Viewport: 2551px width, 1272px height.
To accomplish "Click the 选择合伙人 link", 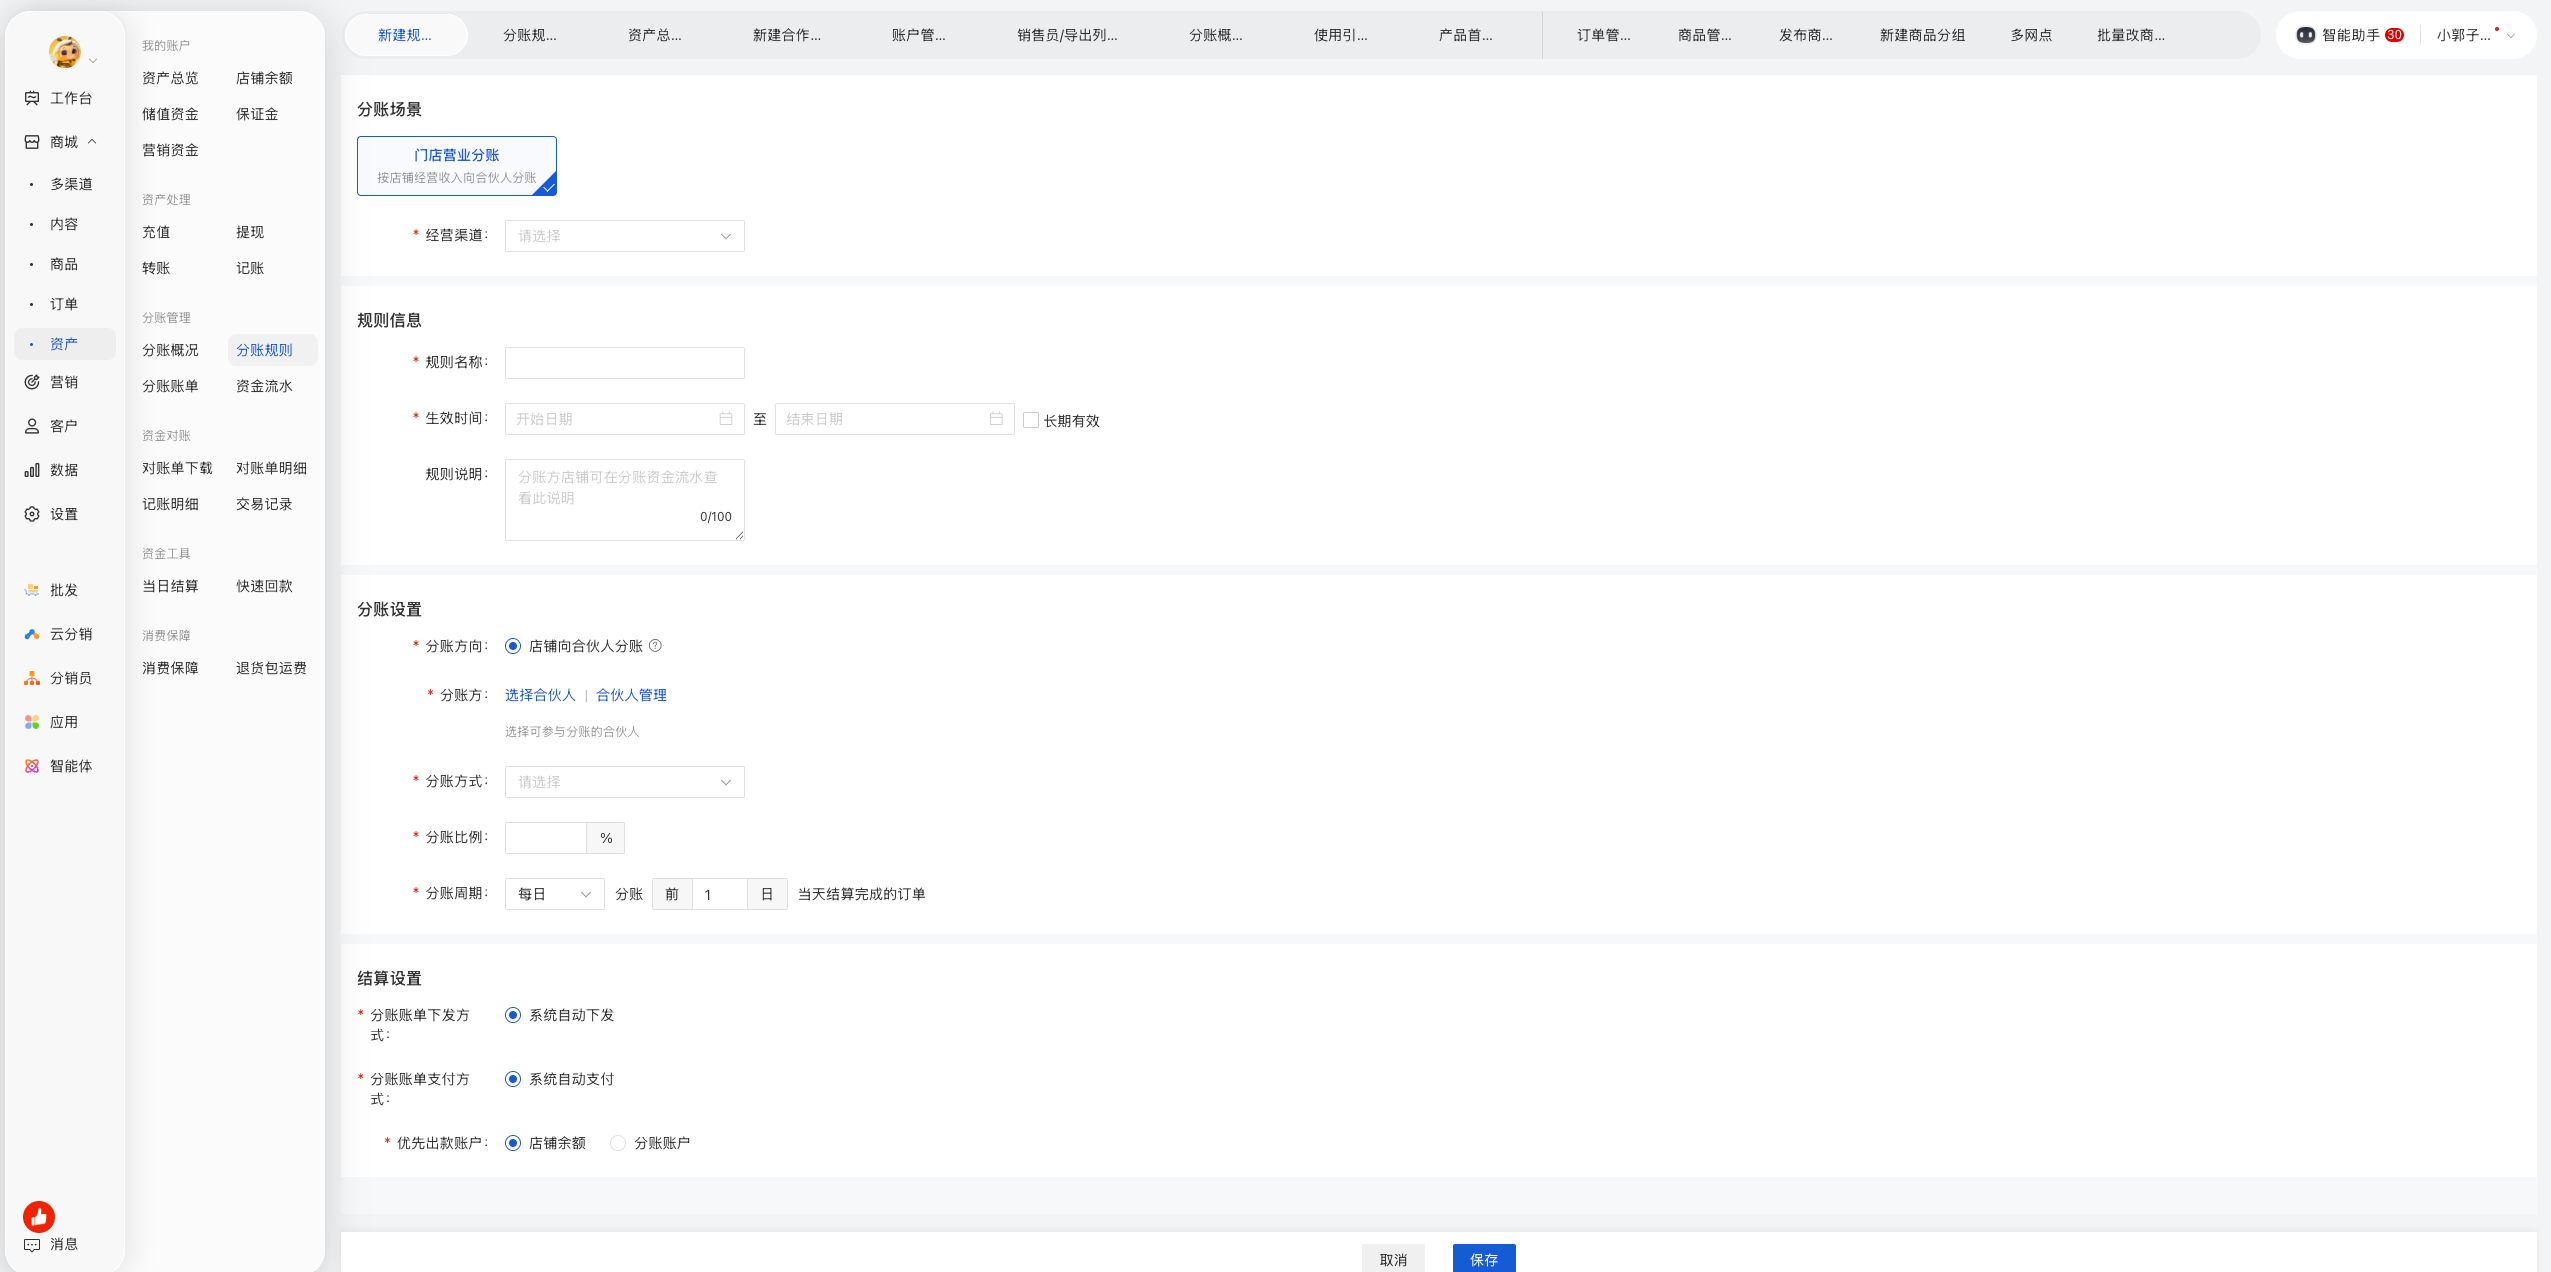I will 540,695.
